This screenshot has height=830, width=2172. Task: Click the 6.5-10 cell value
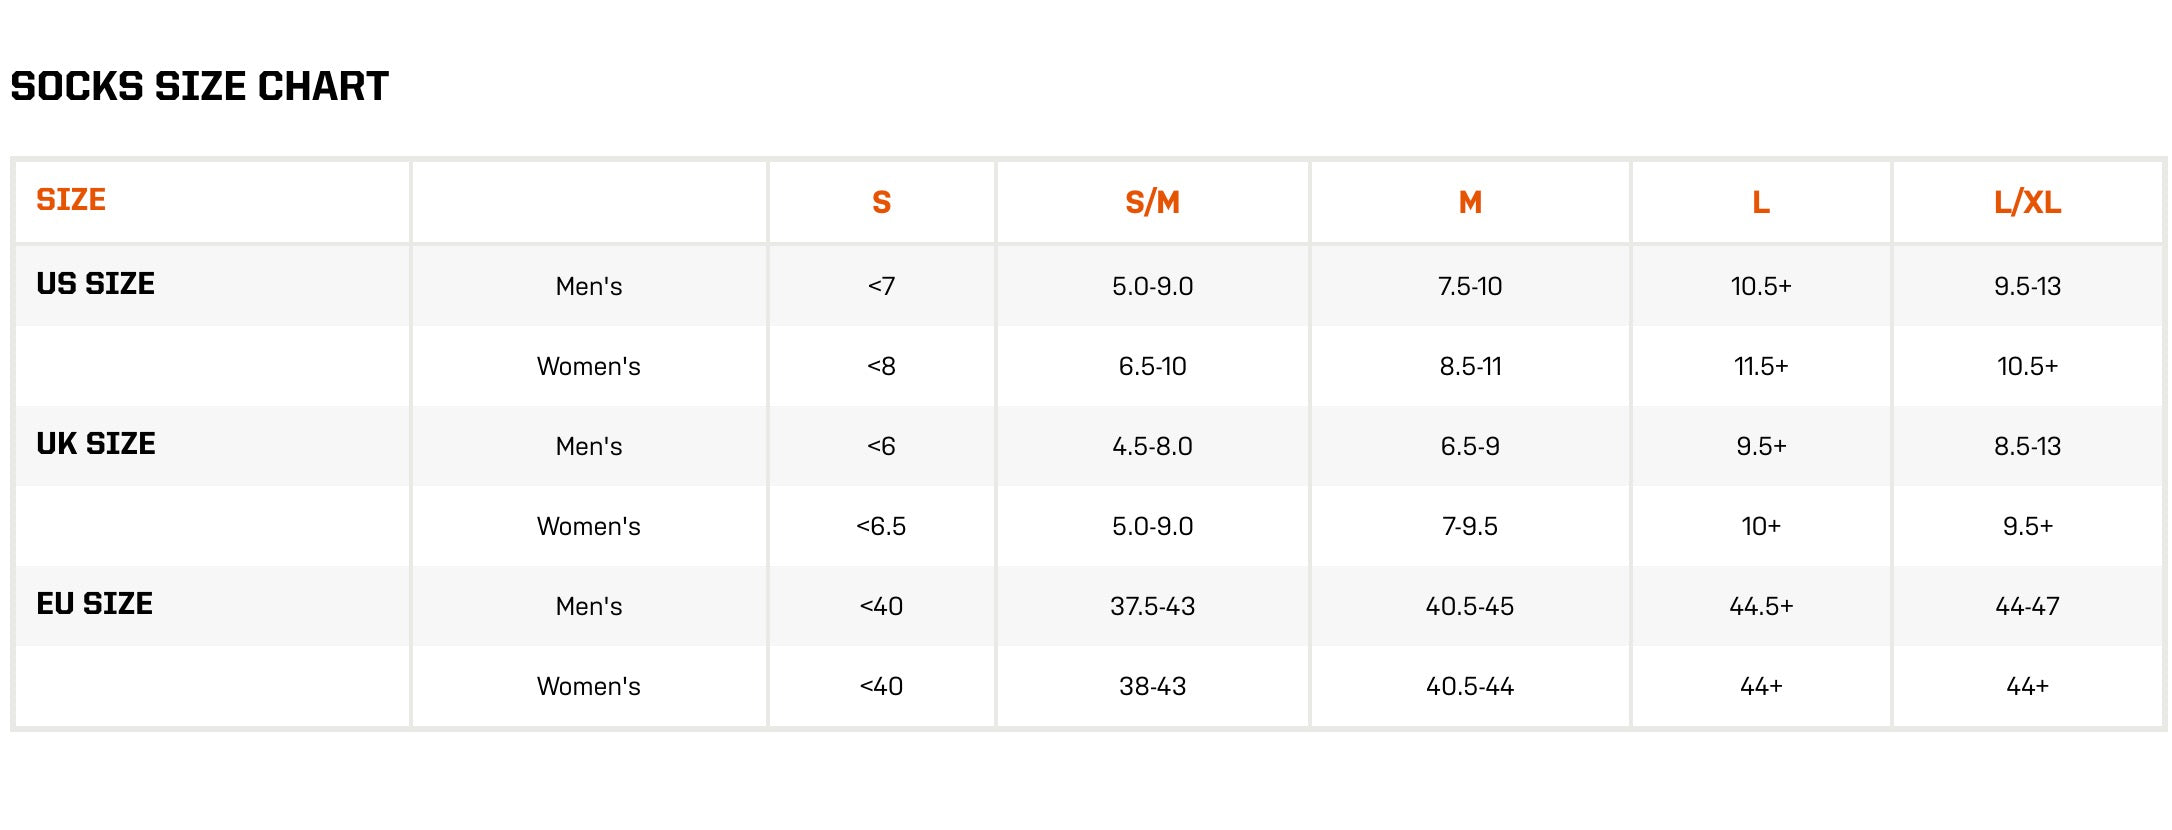[x=1152, y=366]
